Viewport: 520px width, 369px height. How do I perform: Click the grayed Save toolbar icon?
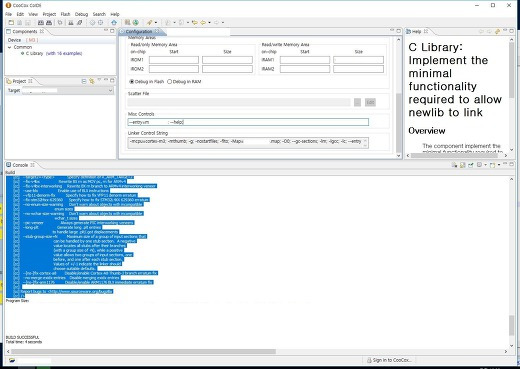[20, 23]
